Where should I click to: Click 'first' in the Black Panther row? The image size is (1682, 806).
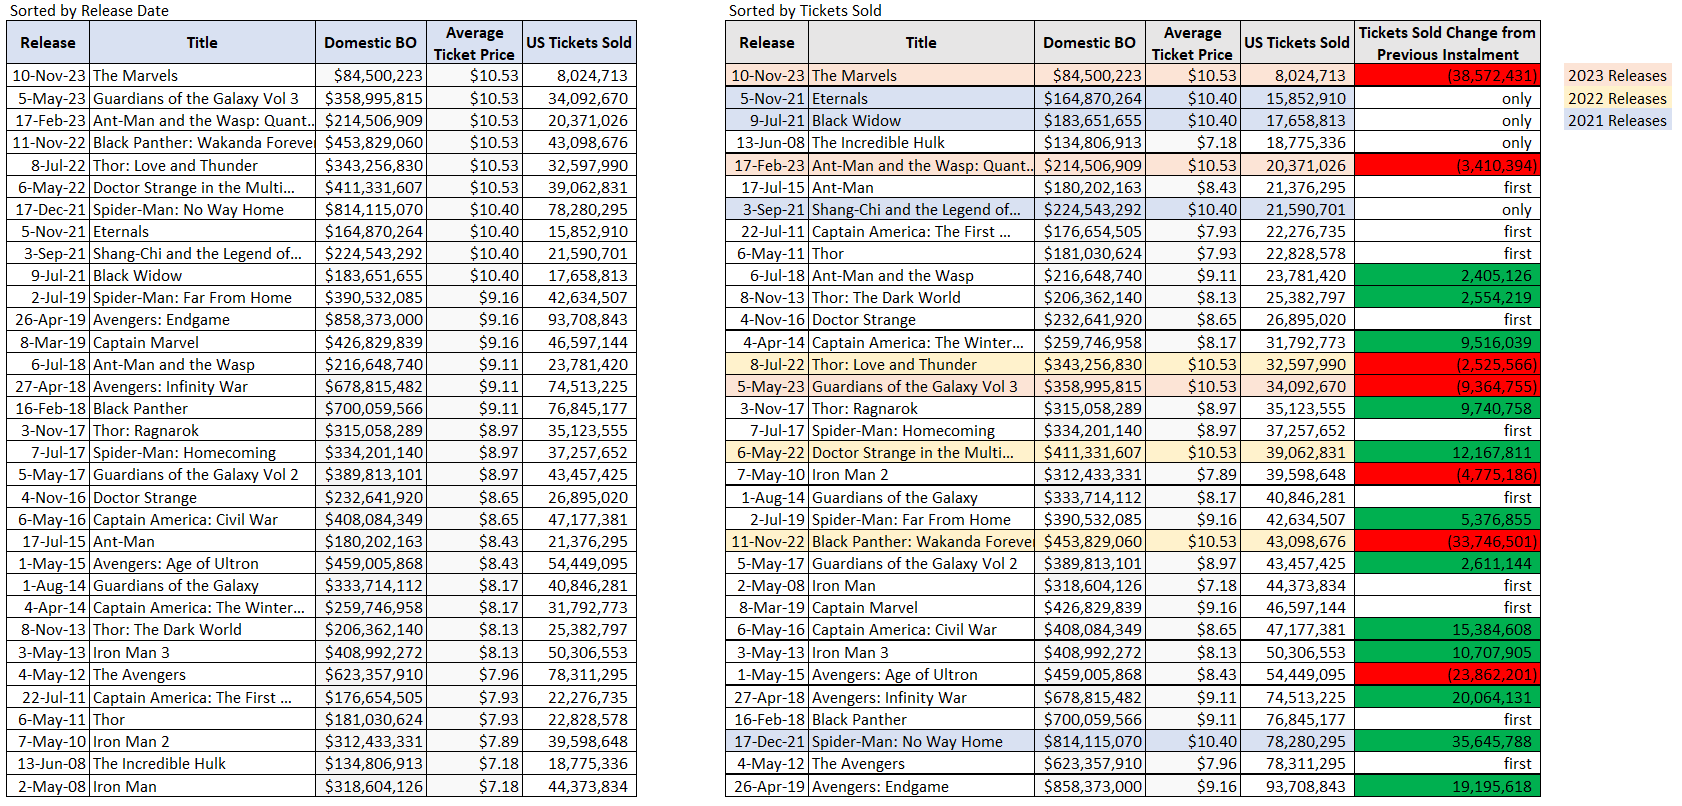point(1517,720)
